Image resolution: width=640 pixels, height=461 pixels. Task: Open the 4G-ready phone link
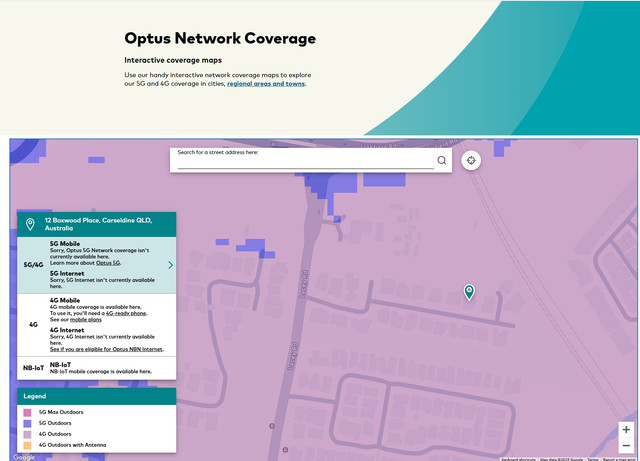pos(126,313)
